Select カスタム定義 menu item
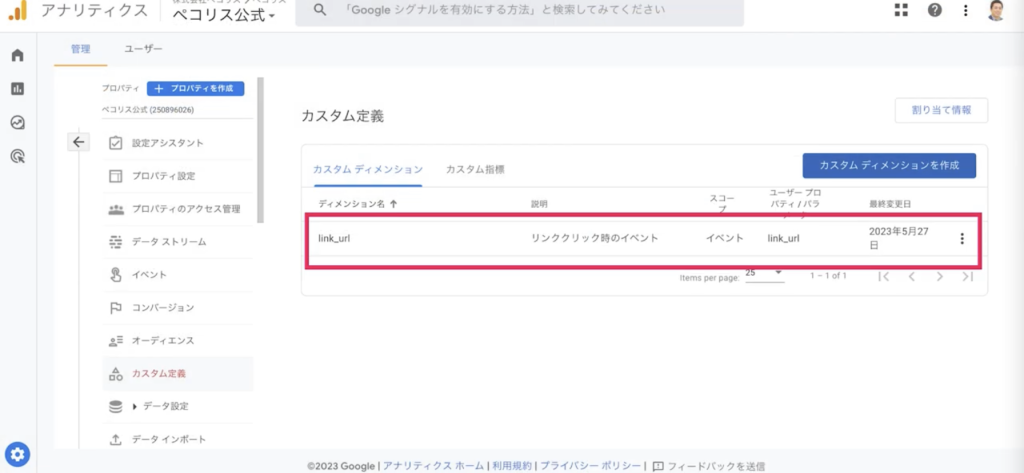Screen dimensions: 1024x473 [x=178, y=374]
